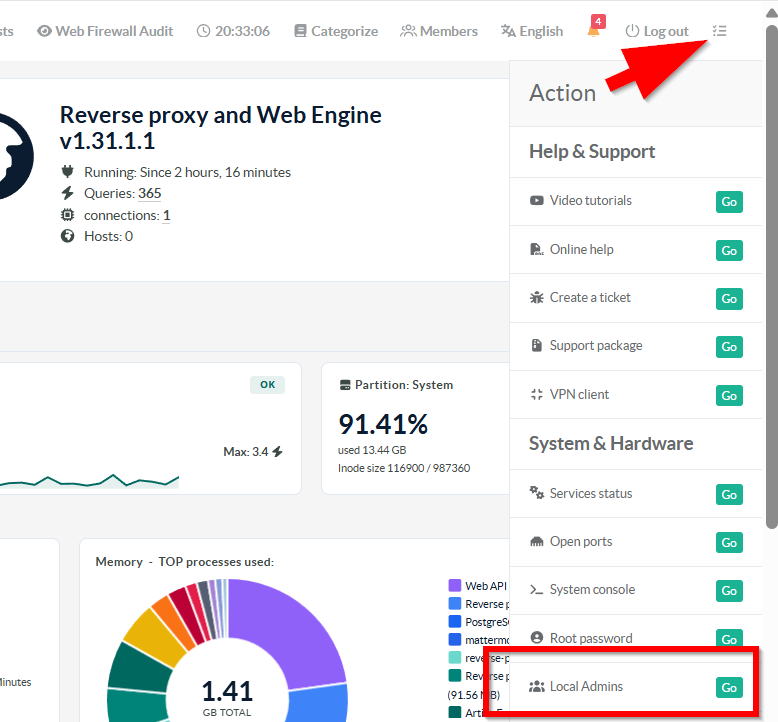Open the action menu list icon

point(719,31)
